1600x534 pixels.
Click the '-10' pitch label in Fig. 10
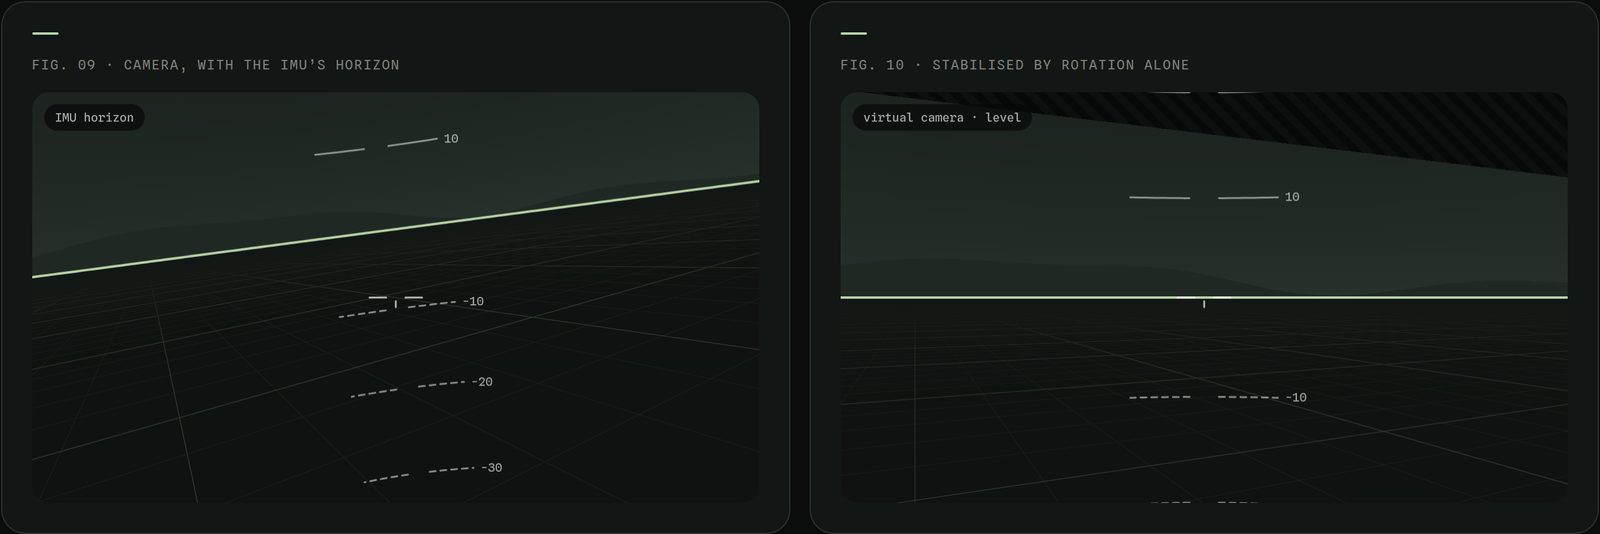[1296, 398]
